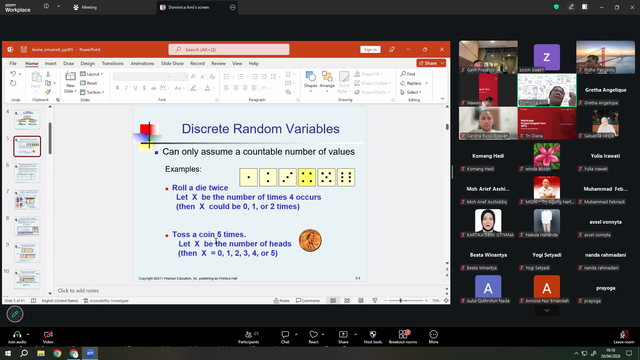Open the Layout dropdown

coord(91,74)
